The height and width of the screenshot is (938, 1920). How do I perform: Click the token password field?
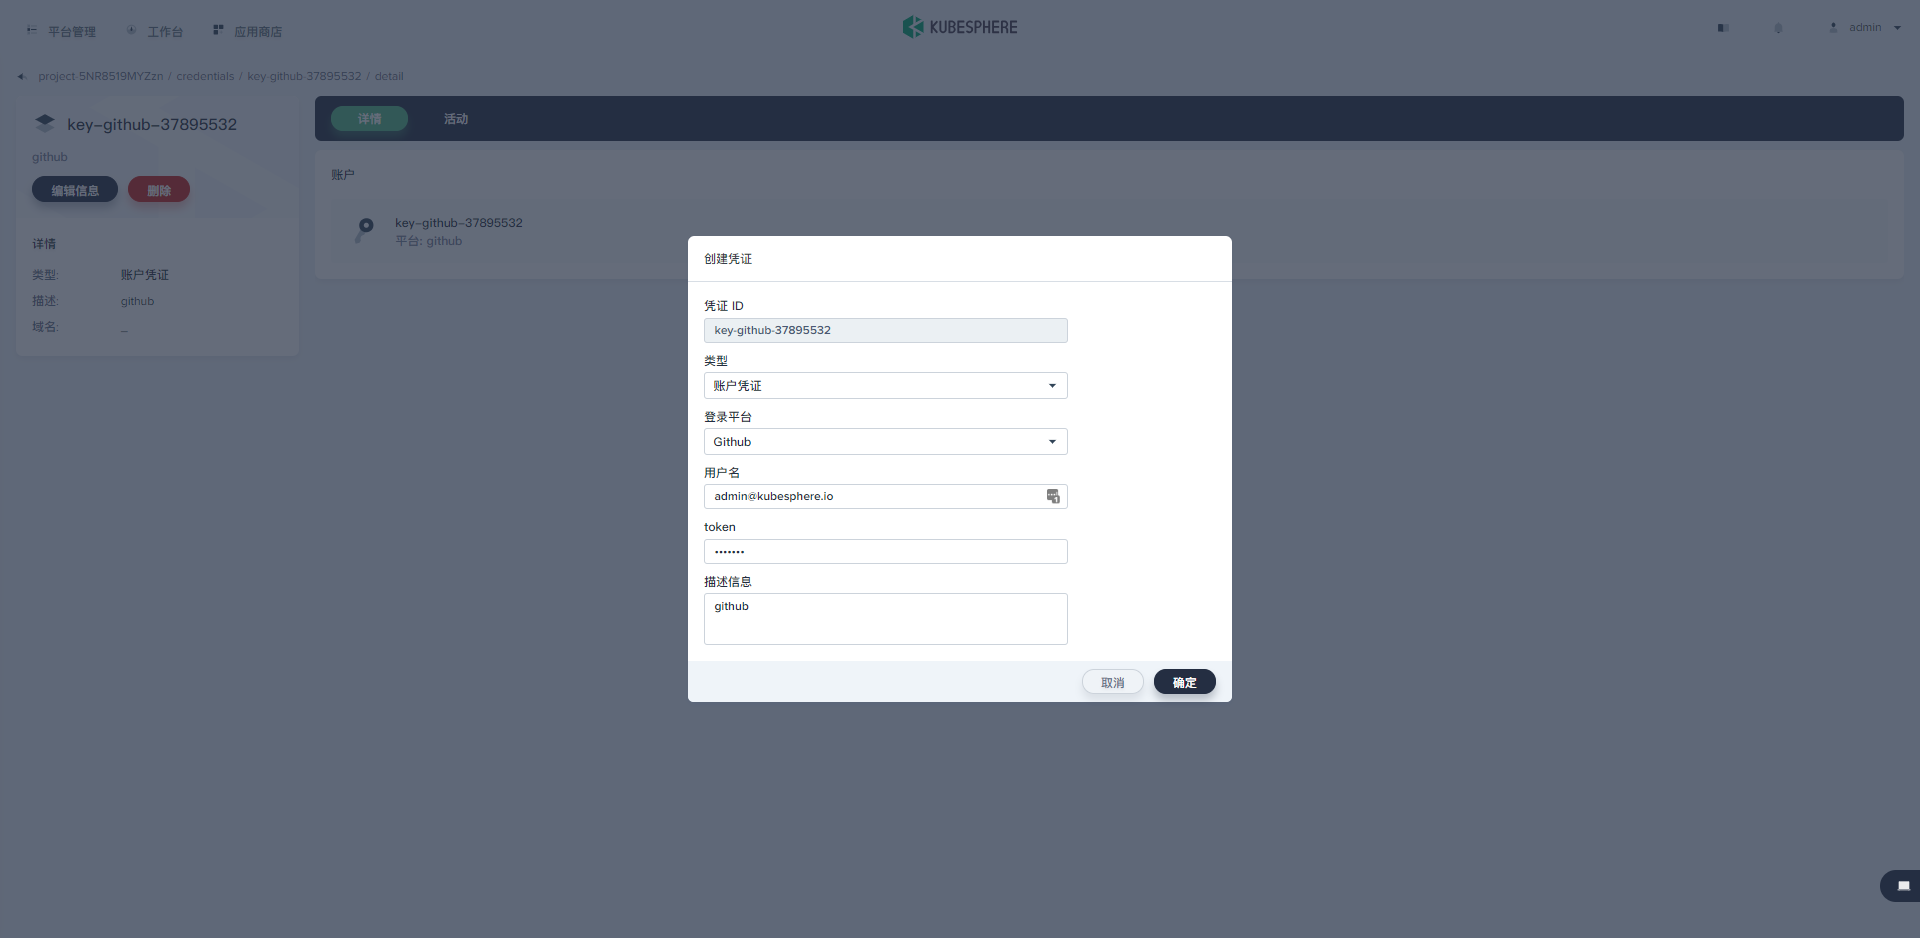pos(886,551)
